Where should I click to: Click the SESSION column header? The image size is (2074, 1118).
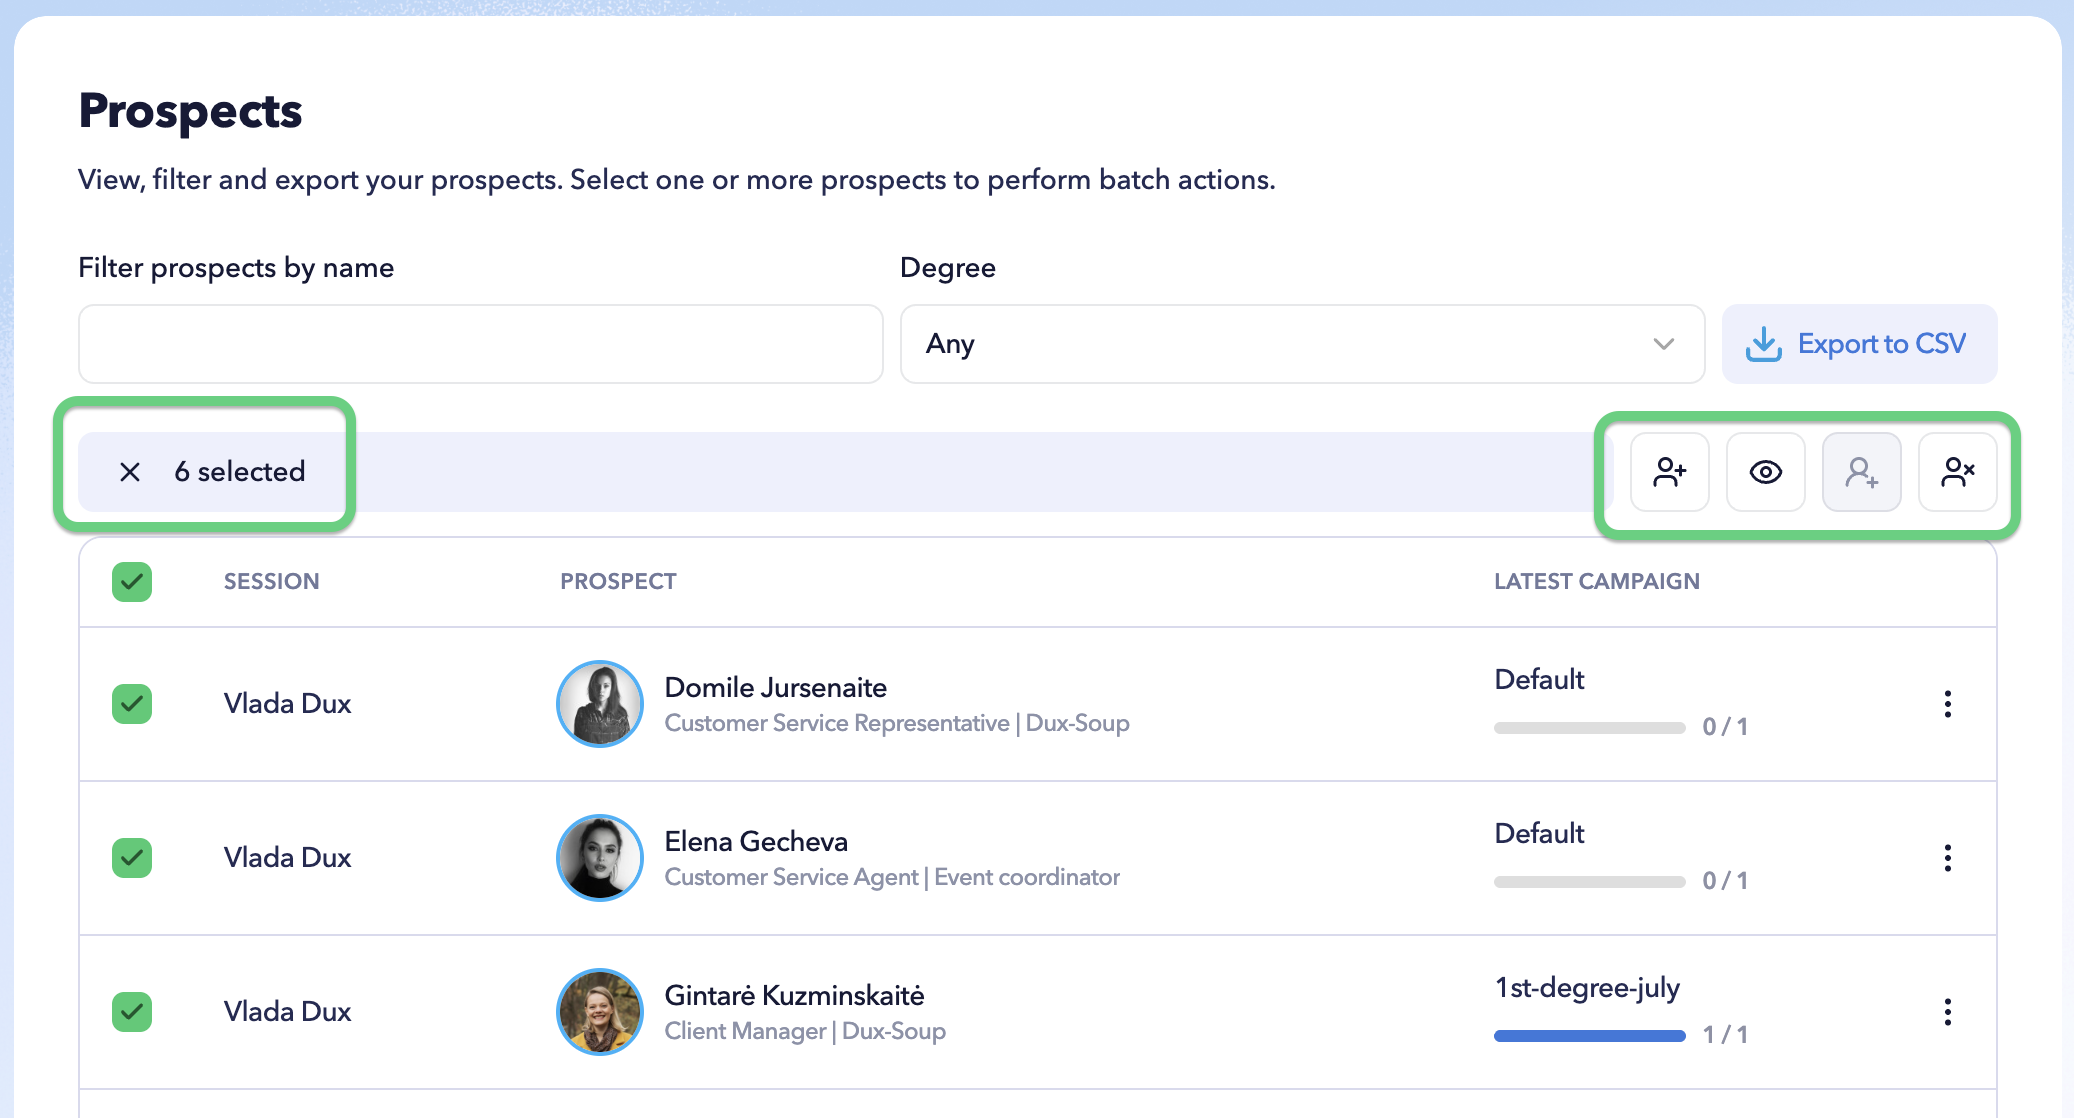[272, 582]
